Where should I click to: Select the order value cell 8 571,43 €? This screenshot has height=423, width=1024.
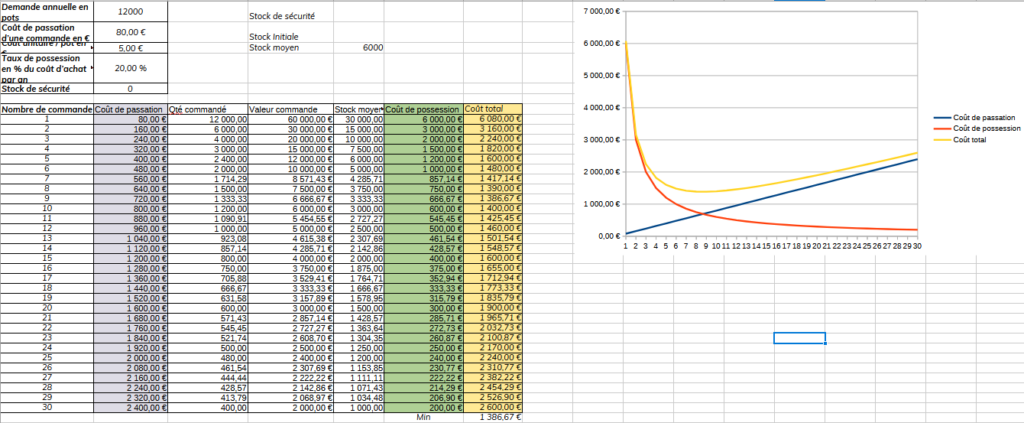(x=291, y=178)
